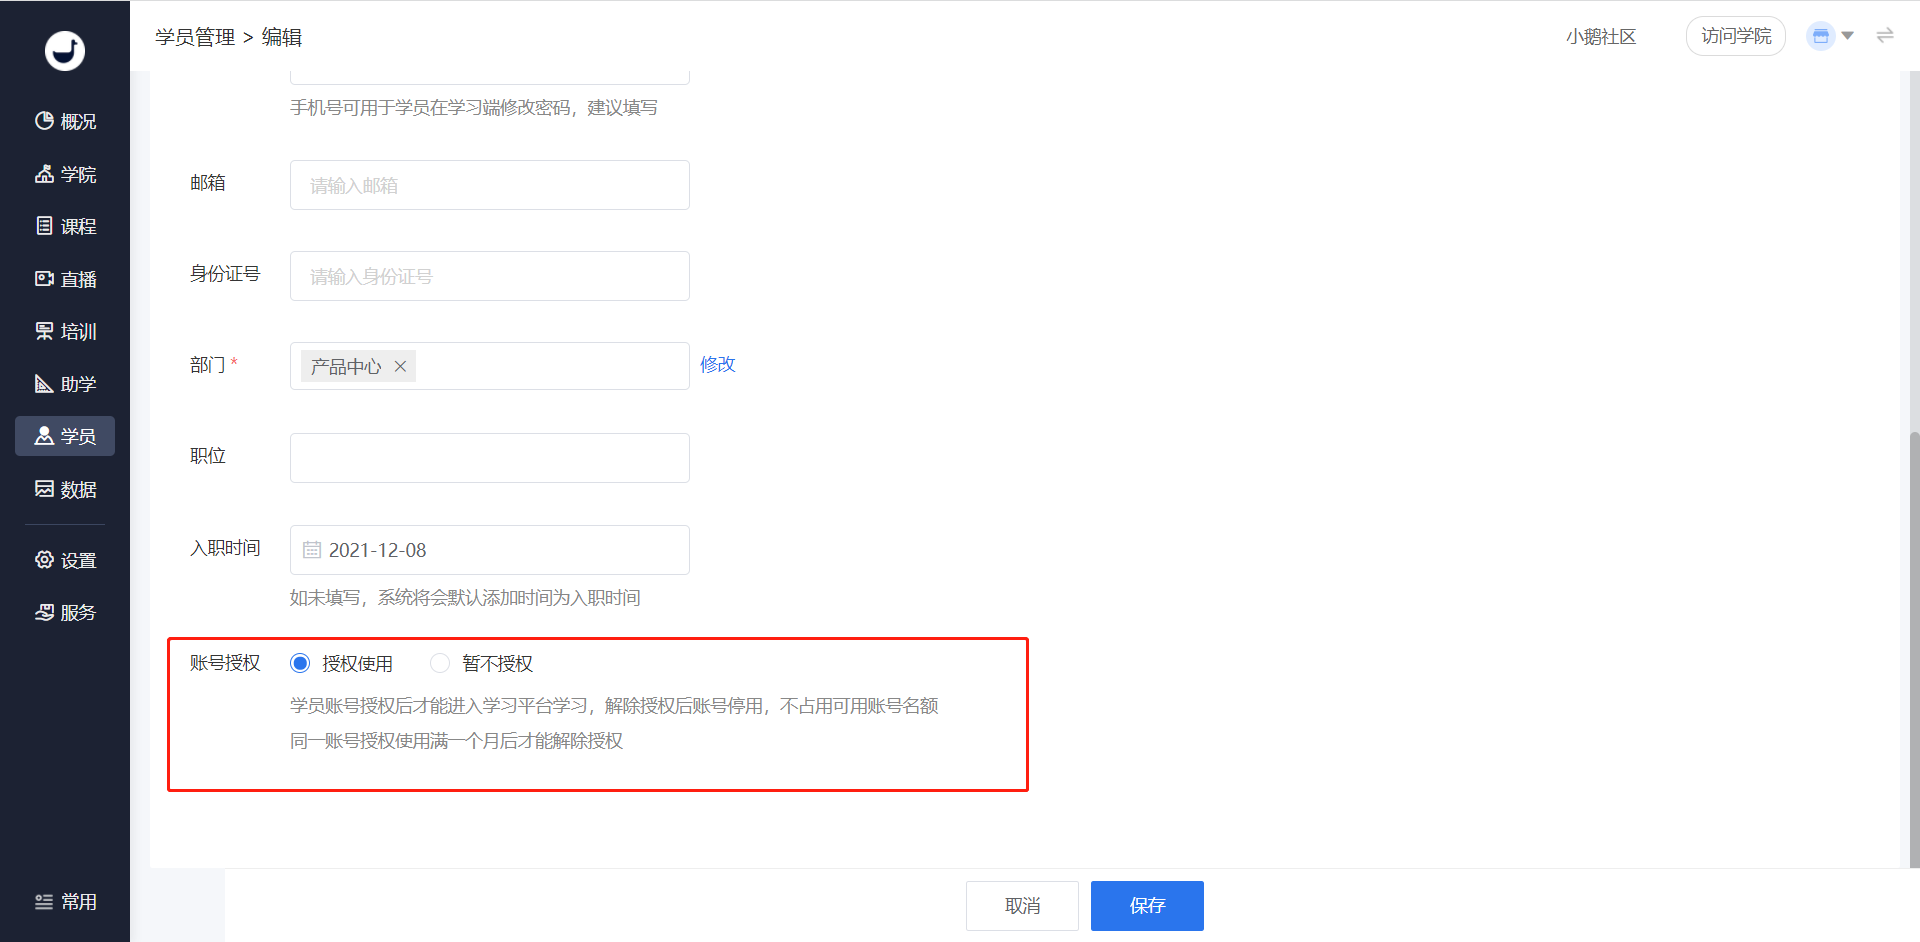Focus the 邮箱 email input field
1920x942 pixels.
coord(490,185)
